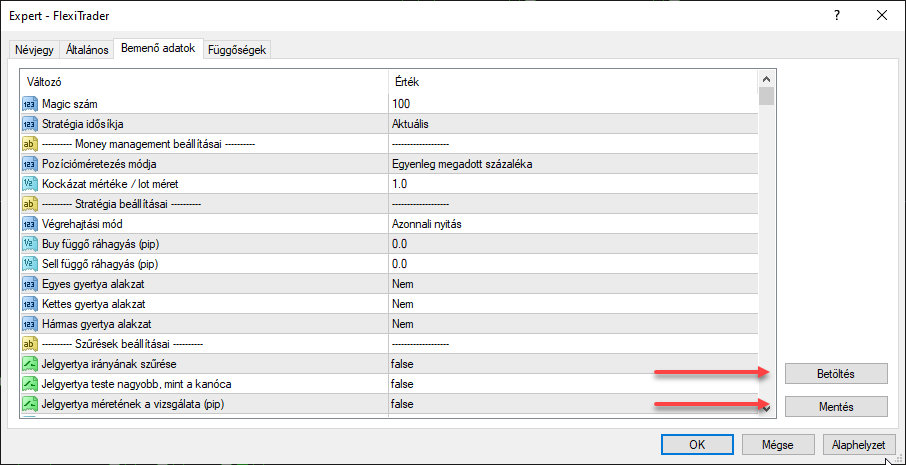
Task: Click the string icon of Stratégia beállításai row
Action: [29, 204]
